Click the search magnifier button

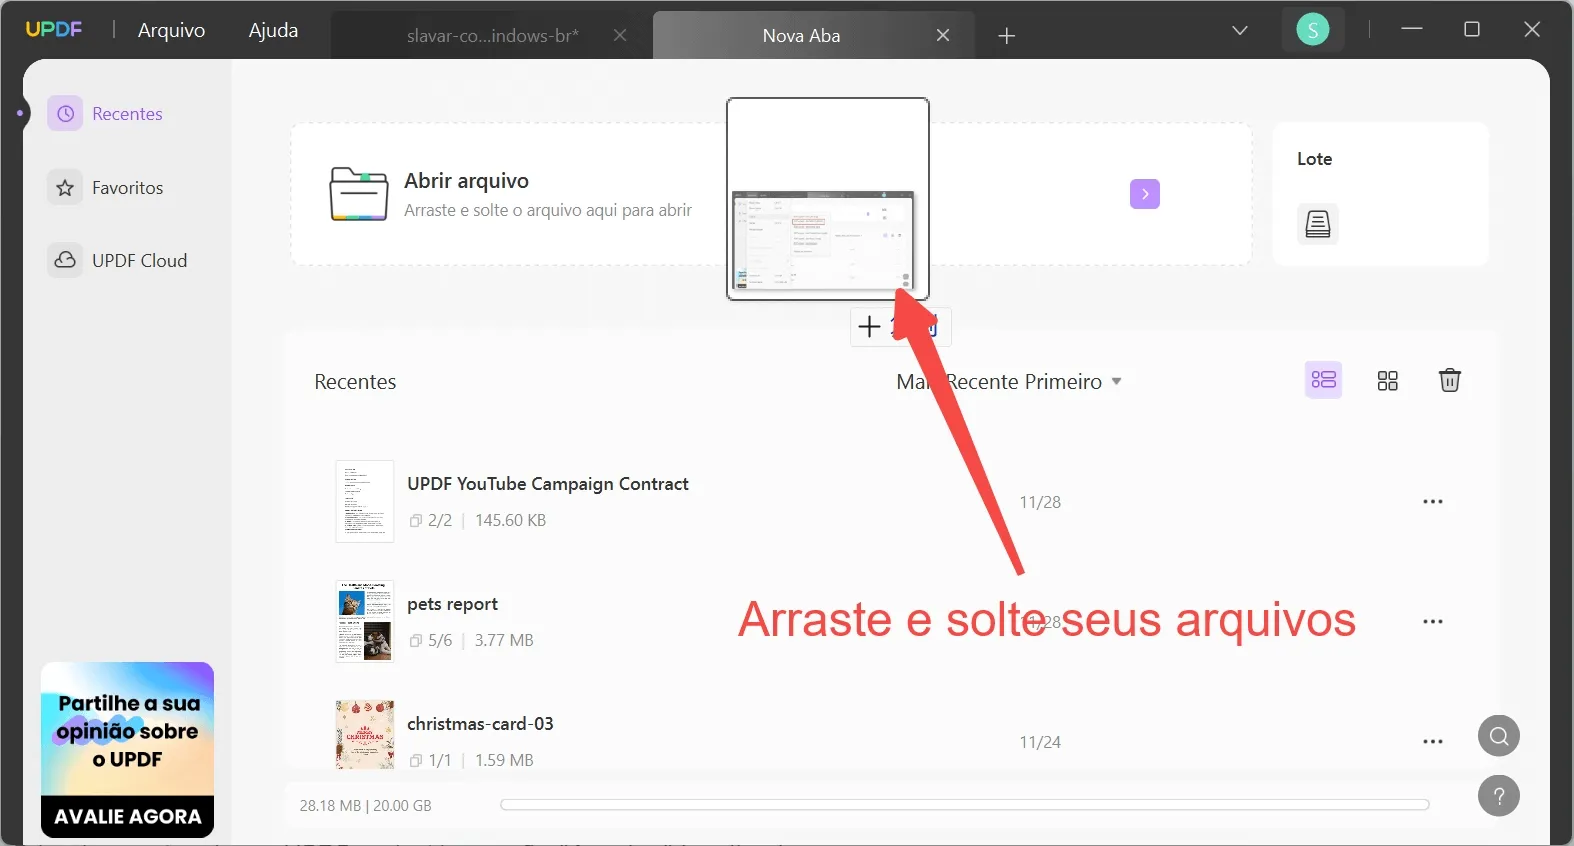point(1498,737)
